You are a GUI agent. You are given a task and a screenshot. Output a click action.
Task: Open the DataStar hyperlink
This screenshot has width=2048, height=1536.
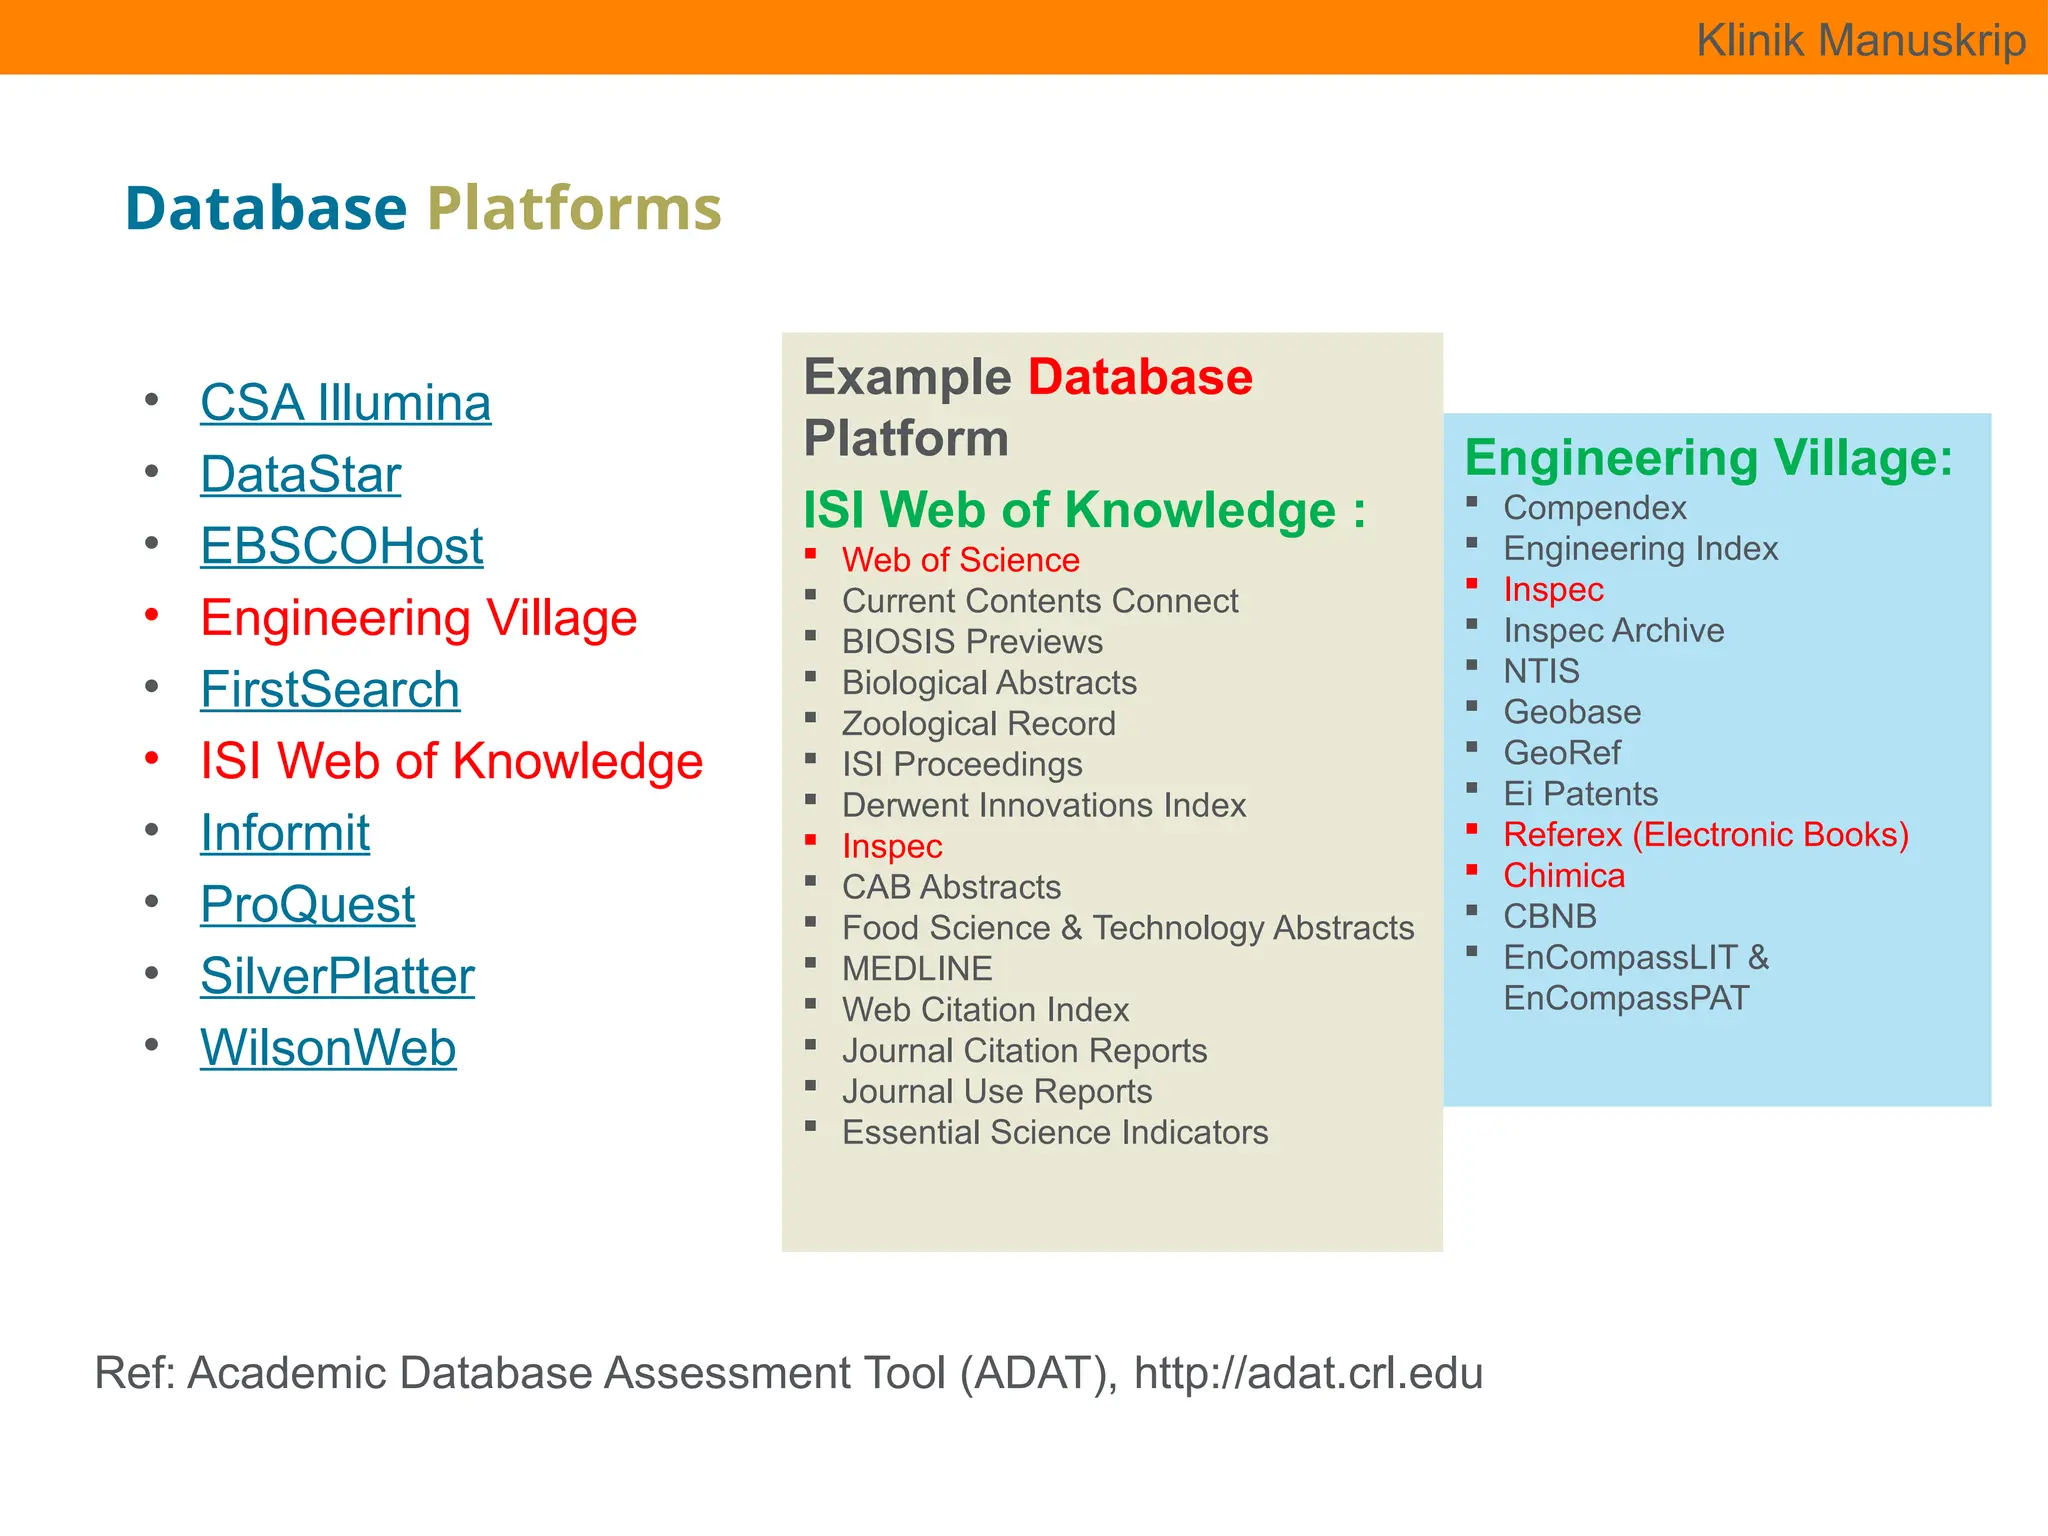300,475
